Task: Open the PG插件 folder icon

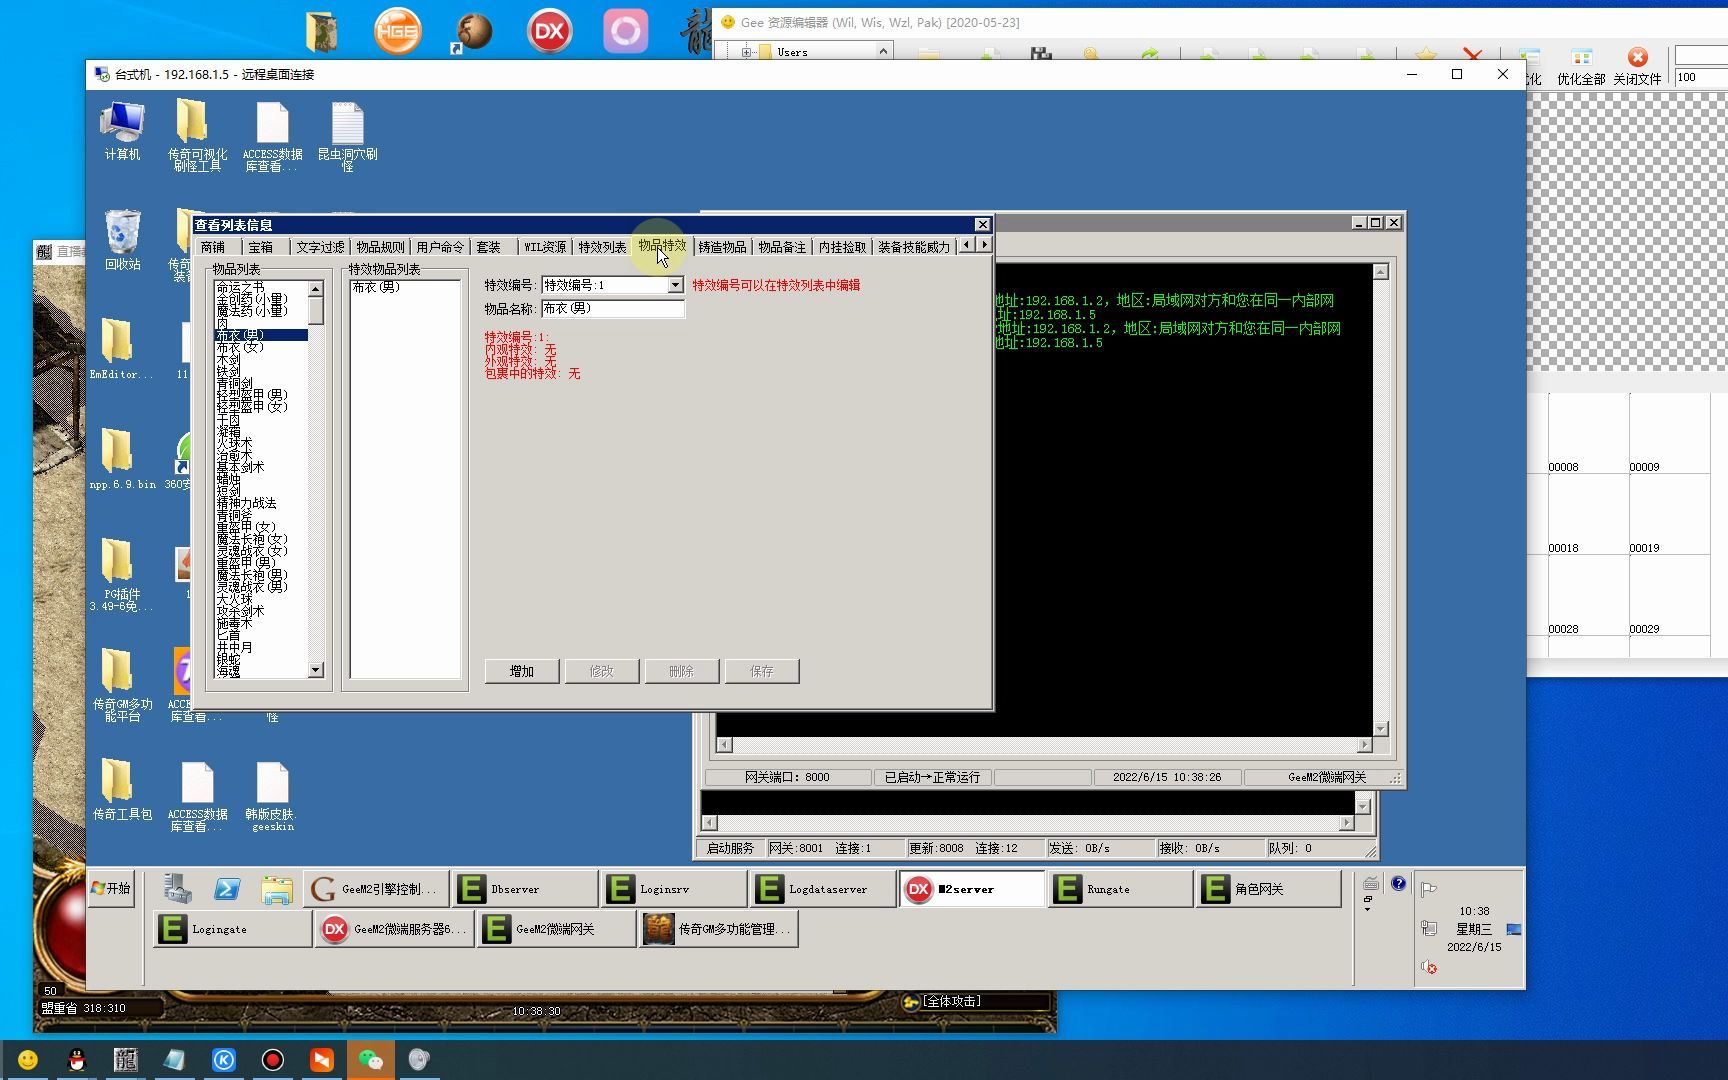Action: point(121,574)
